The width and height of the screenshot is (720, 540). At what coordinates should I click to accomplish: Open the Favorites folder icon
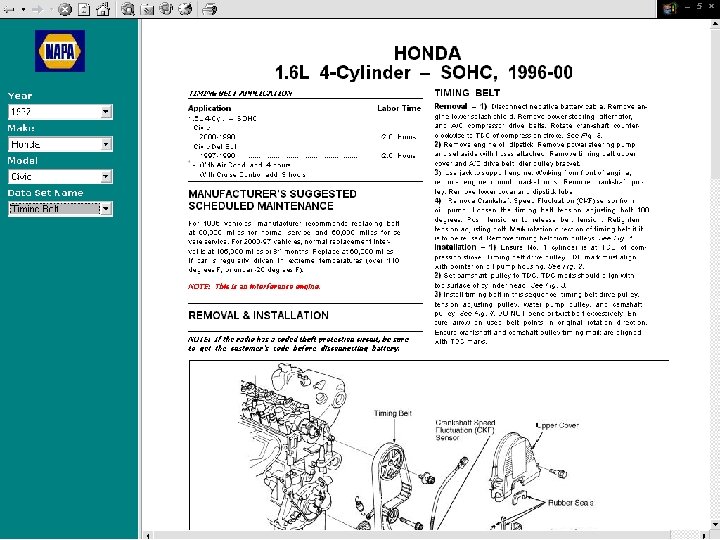(147, 9)
